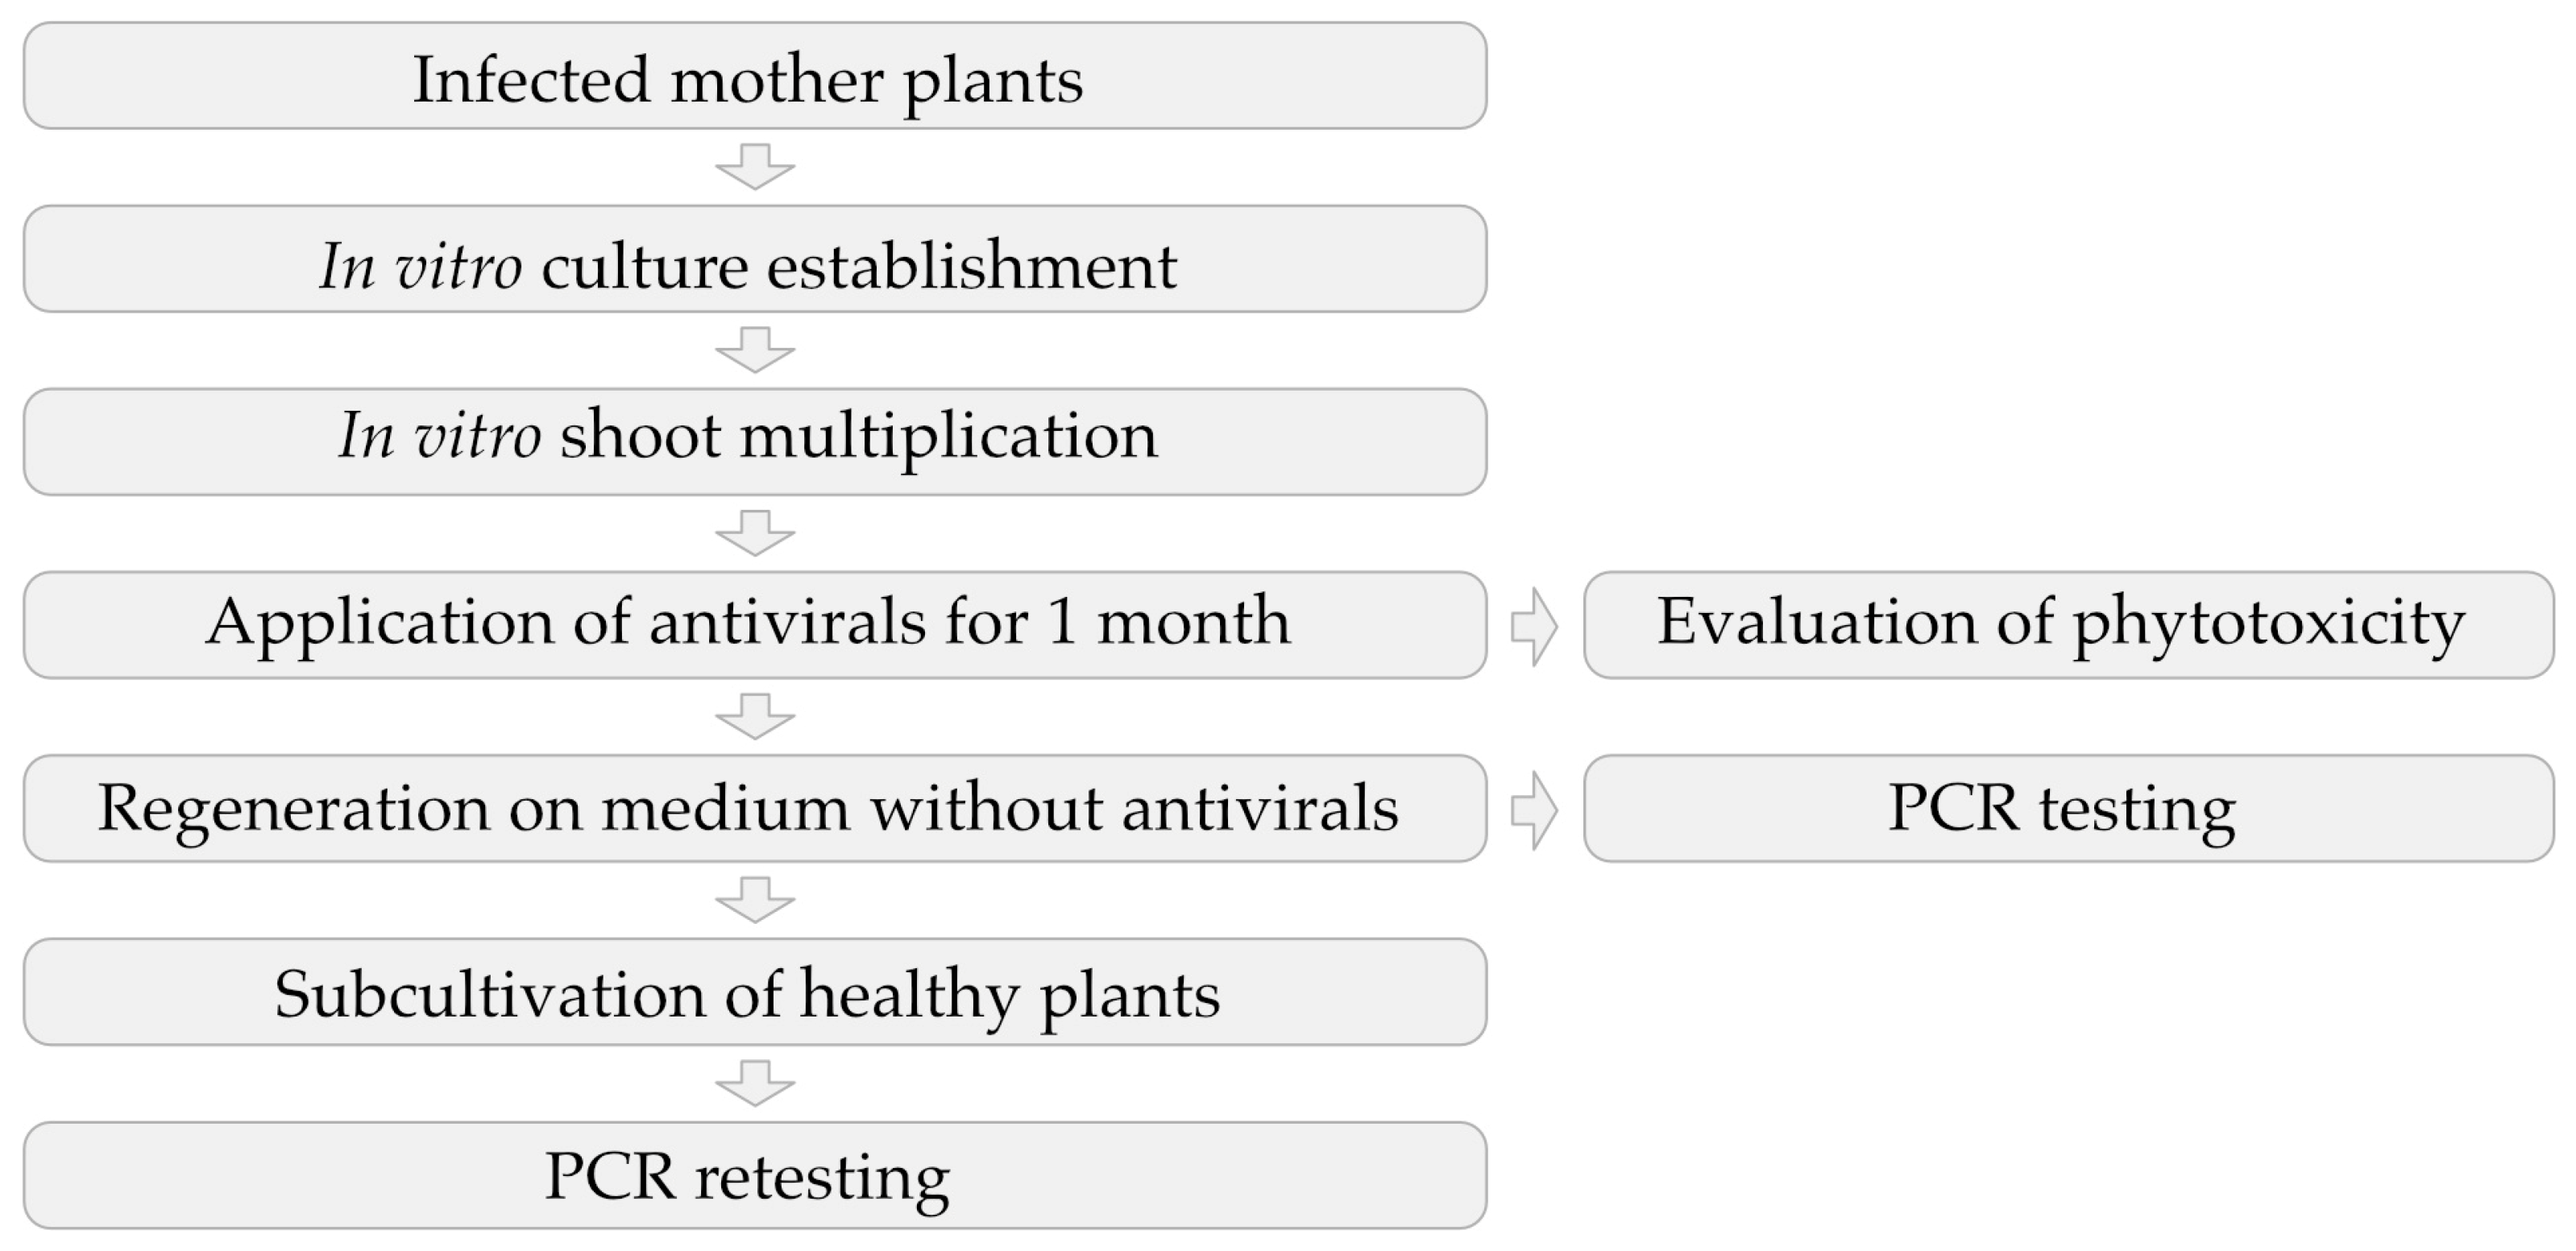This screenshot has height=1251, width=2576.
Task: Click the Application of antivirals for 1 month box
Action: 755,625
